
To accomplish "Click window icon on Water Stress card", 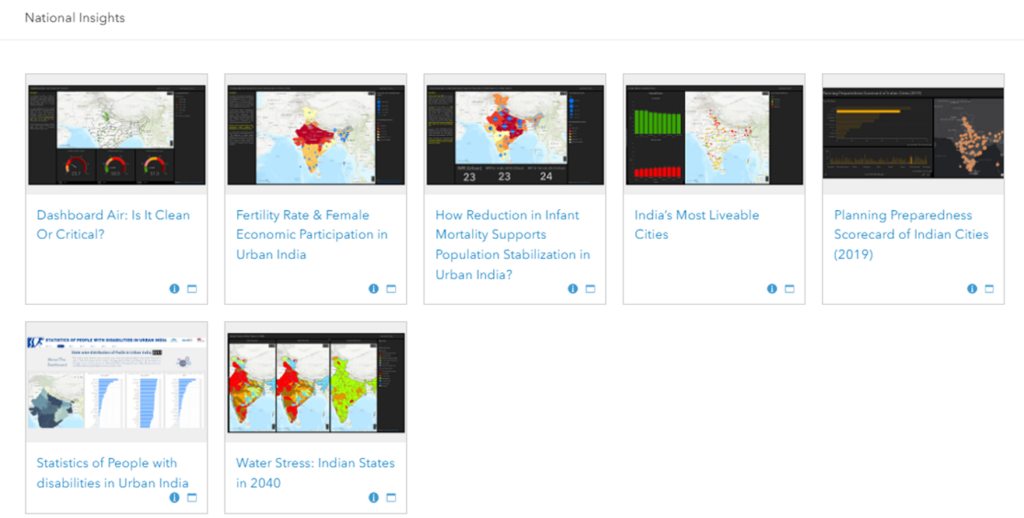I will [x=391, y=497].
